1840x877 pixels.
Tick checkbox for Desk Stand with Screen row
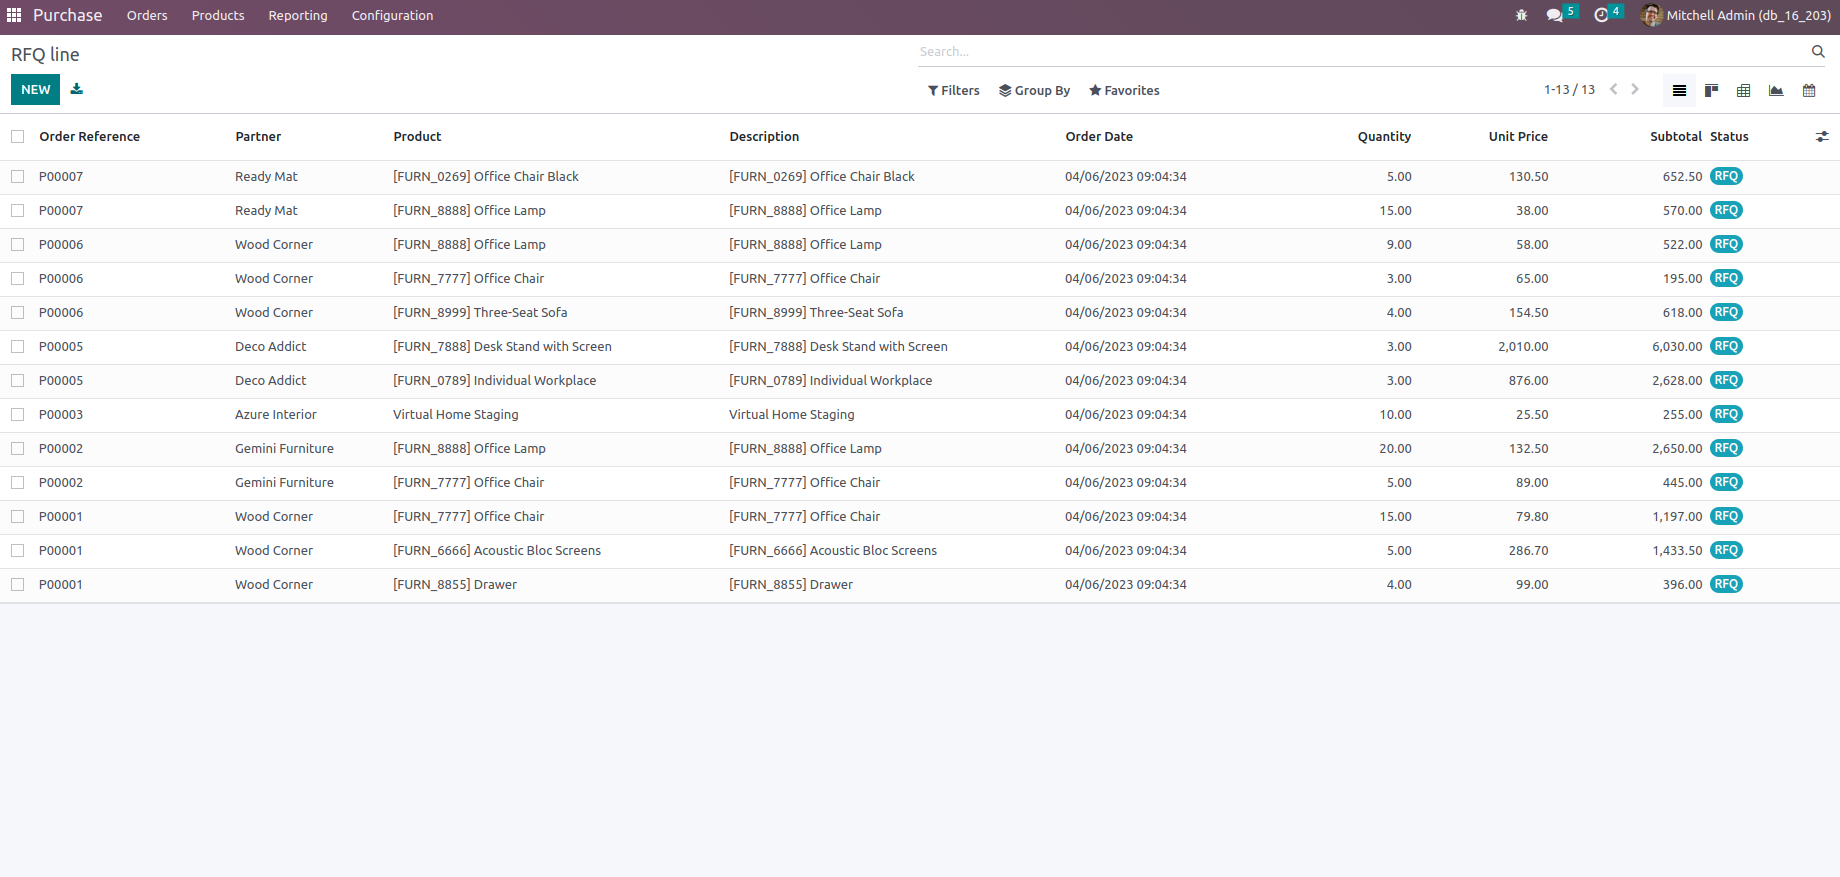(18, 347)
